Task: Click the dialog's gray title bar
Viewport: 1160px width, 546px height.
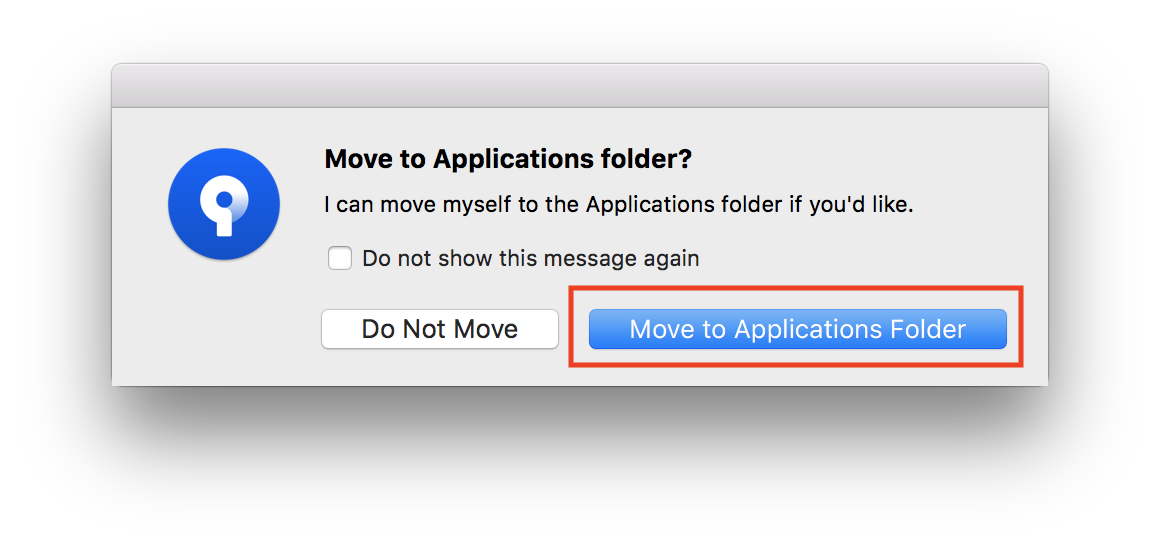Action: (x=580, y=86)
